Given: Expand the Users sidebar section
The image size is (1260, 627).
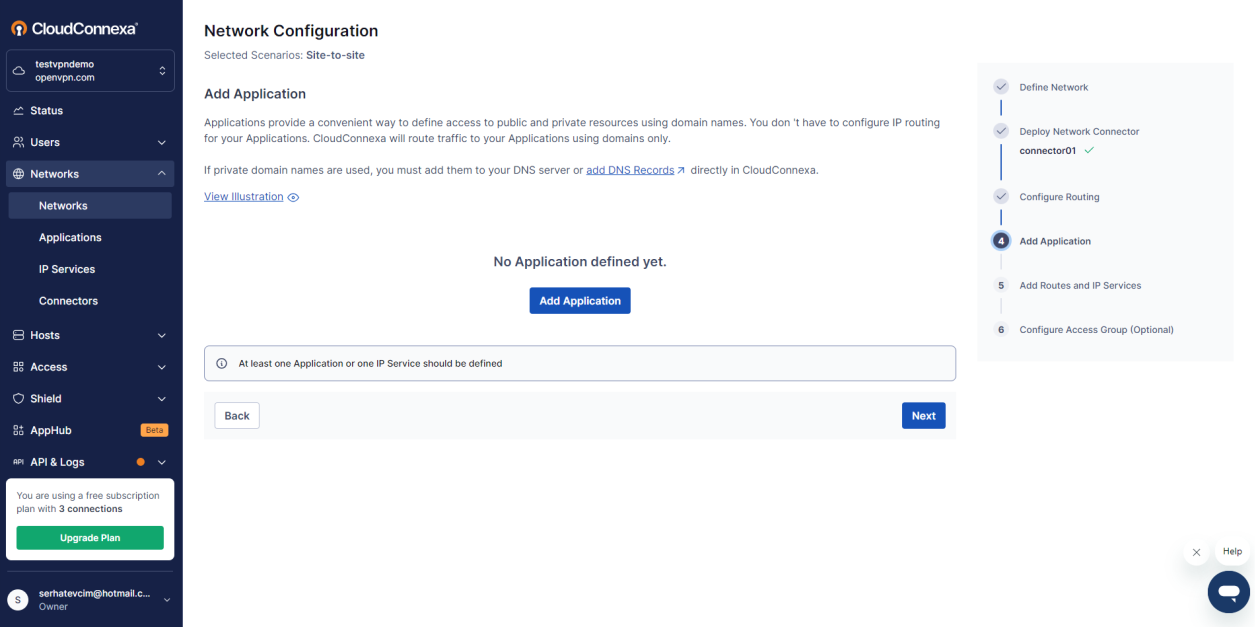Looking at the screenshot, I should click(x=162, y=143).
